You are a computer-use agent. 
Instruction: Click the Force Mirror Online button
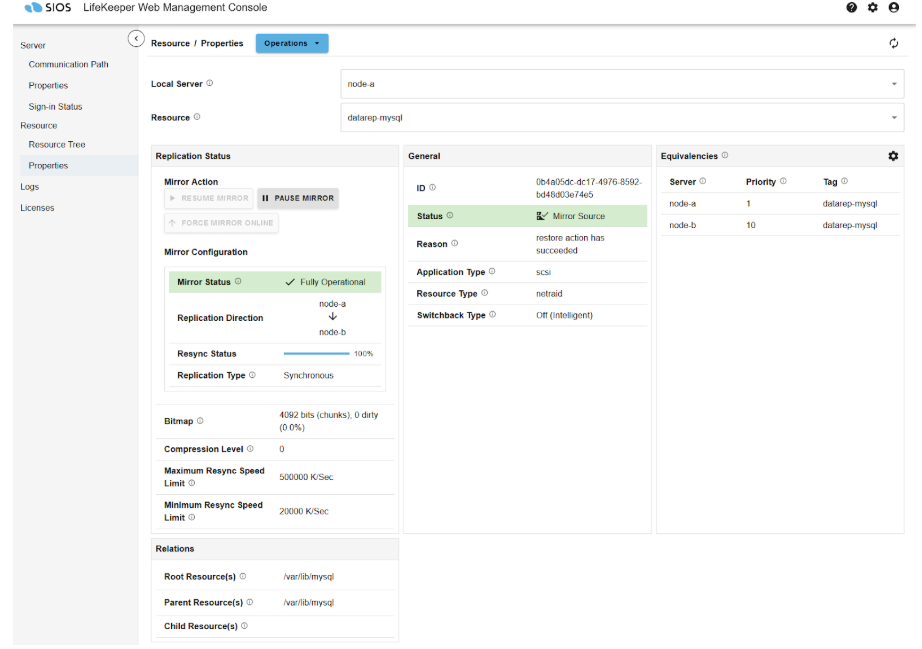[x=221, y=223]
